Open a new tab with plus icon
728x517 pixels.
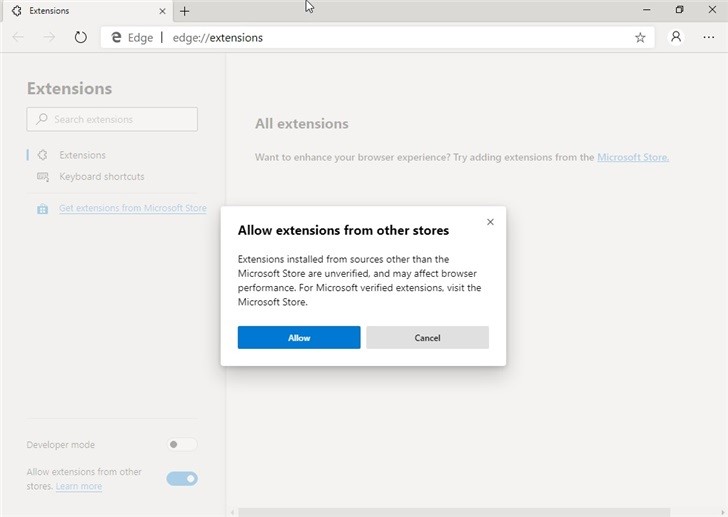coord(184,11)
